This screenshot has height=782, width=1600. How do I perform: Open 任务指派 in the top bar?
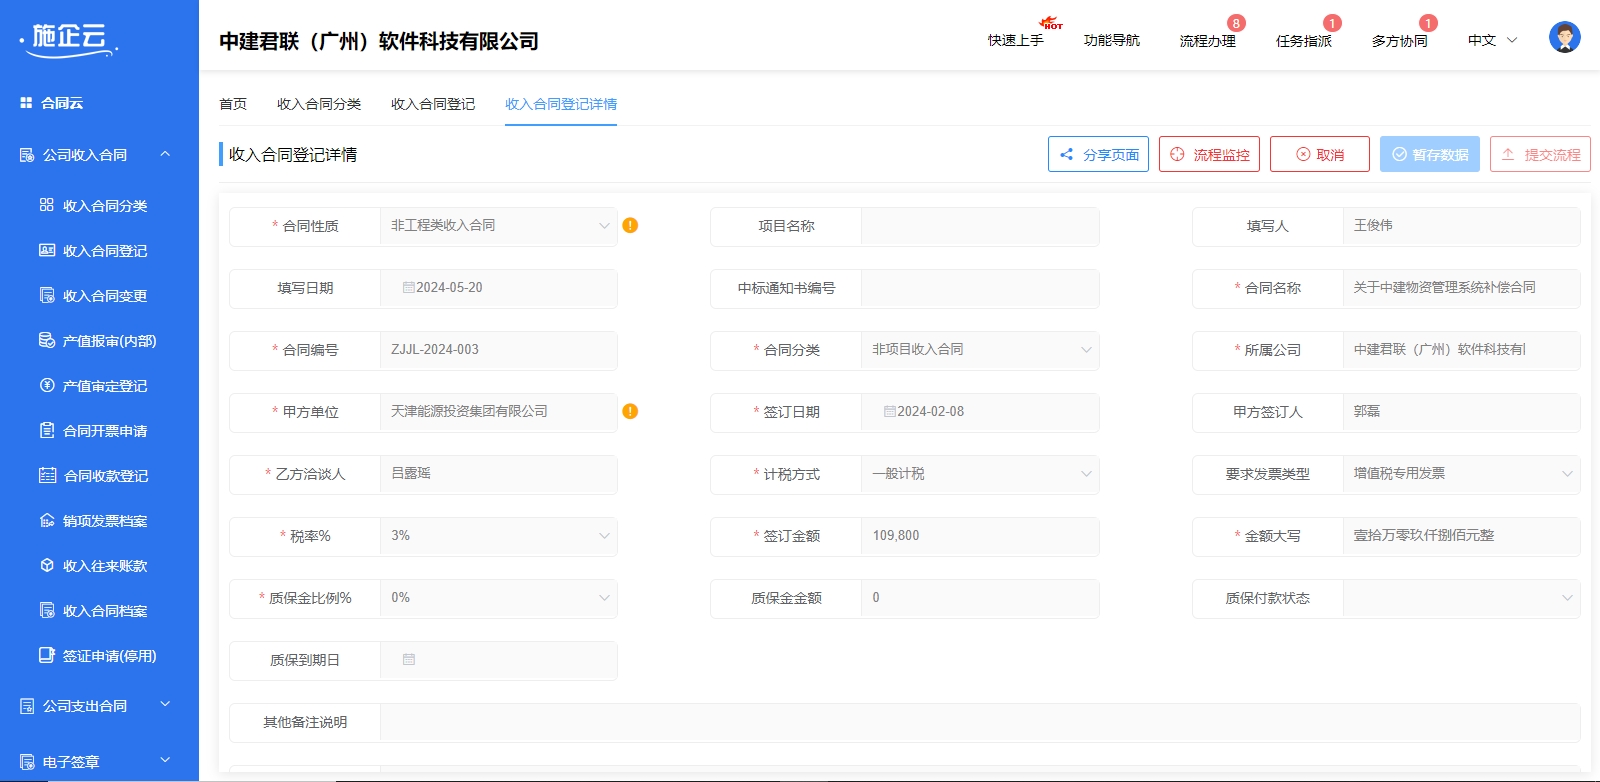click(x=1304, y=40)
